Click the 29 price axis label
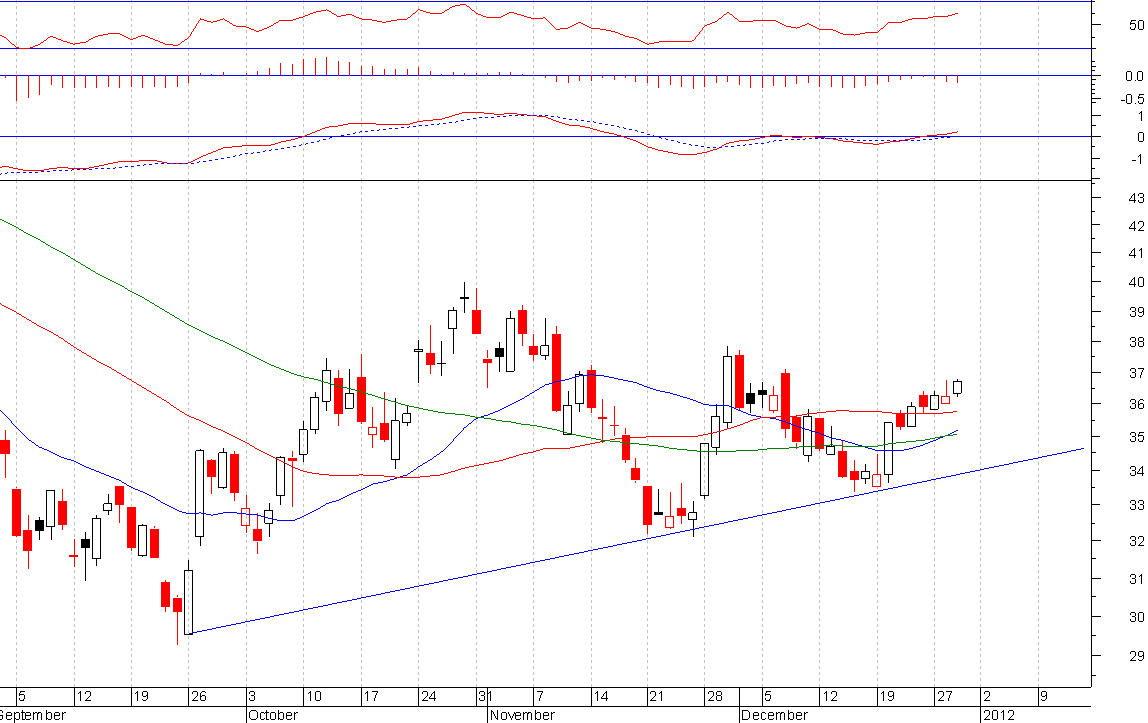The height and width of the screenshot is (723, 1148). coord(1136,656)
